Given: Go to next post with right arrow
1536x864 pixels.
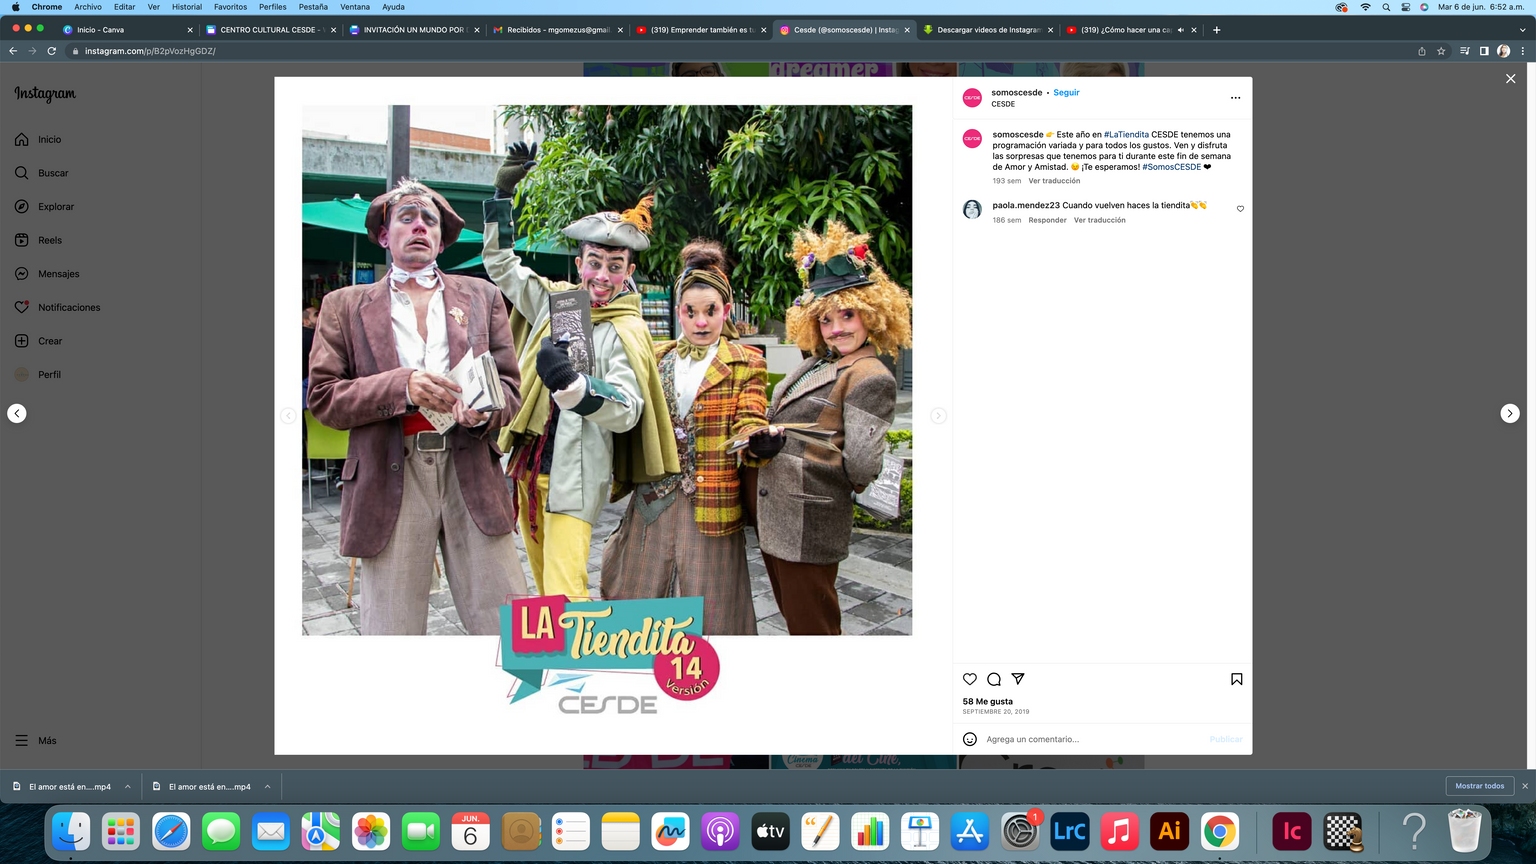Looking at the screenshot, I should click(1510, 414).
